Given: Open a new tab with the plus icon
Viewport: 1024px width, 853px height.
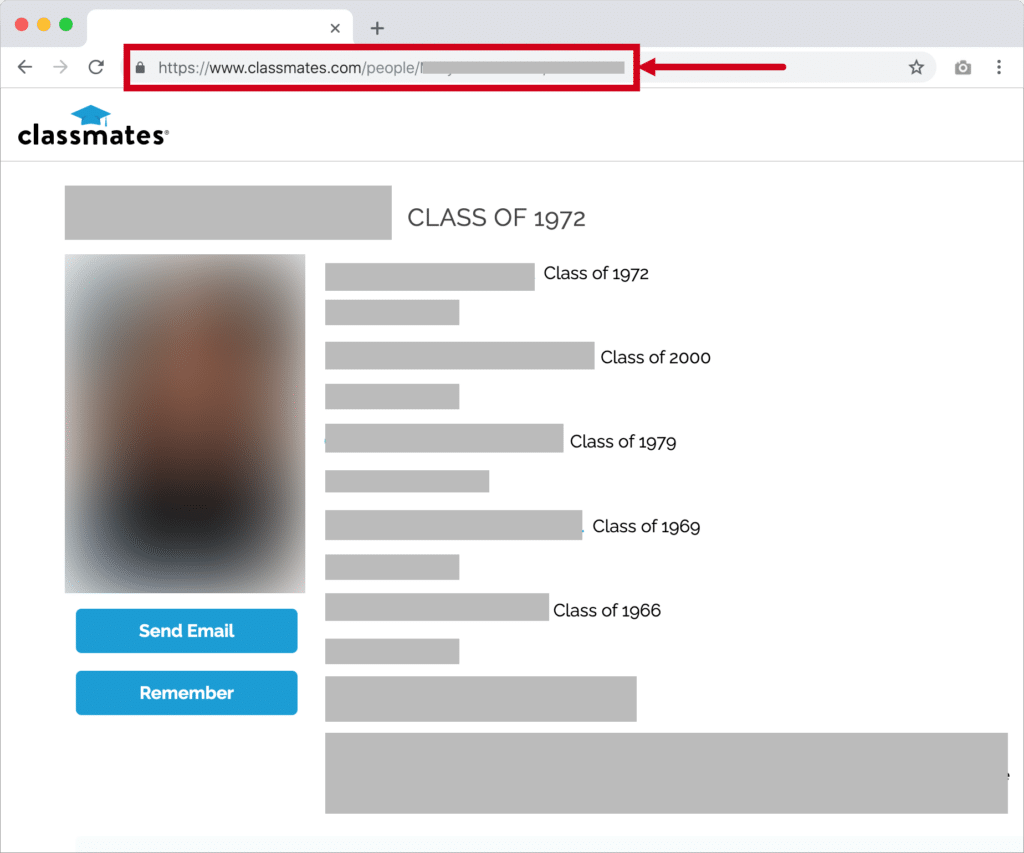Looking at the screenshot, I should click(377, 28).
